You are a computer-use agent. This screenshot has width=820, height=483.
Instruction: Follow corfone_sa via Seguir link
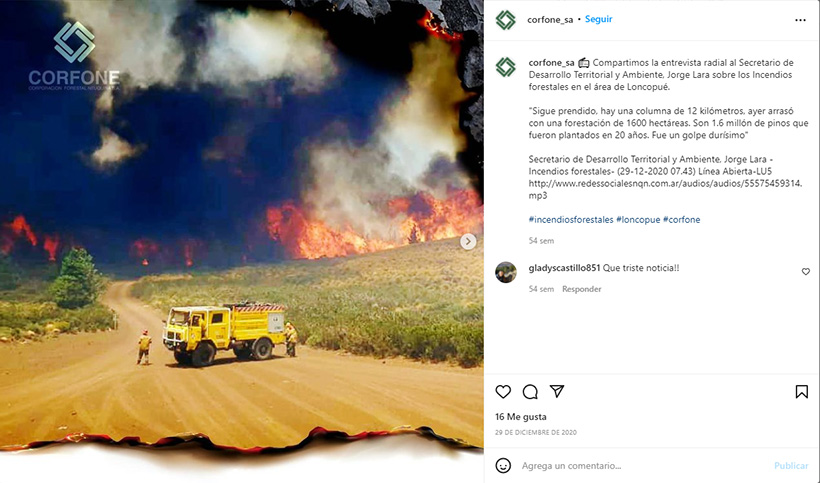(598, 19)
